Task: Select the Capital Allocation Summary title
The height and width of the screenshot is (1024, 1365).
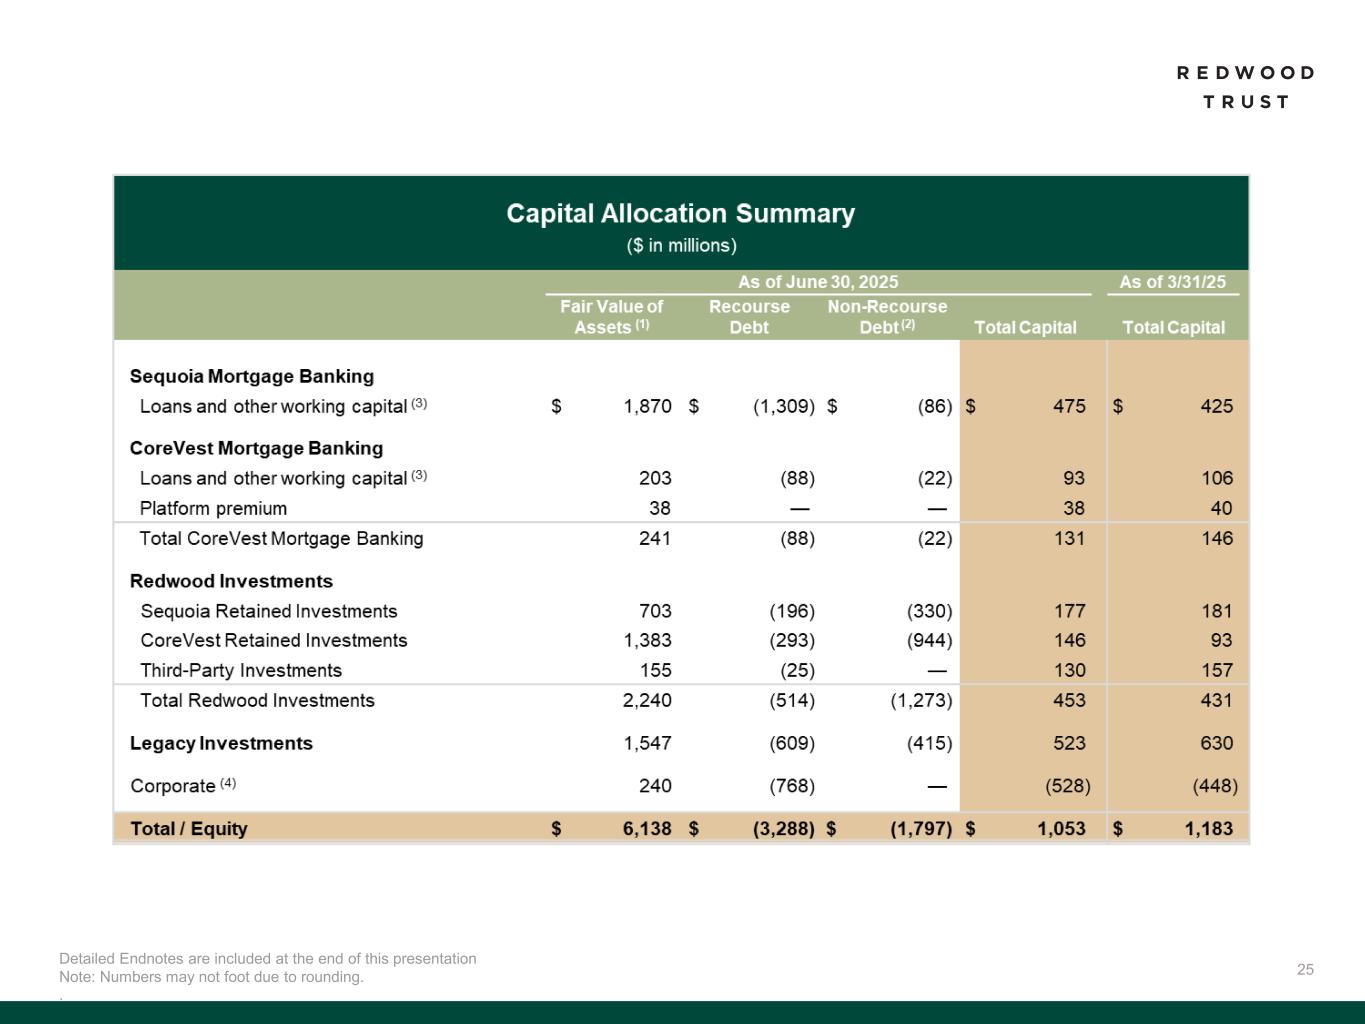Action: point(680,214)
